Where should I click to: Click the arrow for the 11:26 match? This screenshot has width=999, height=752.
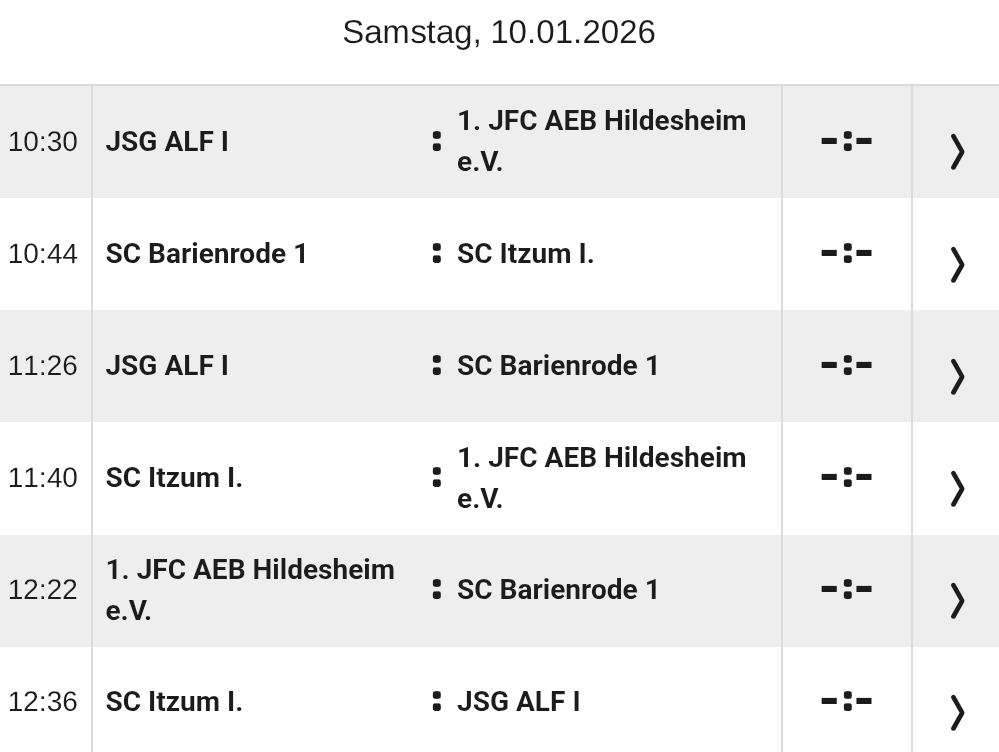[956, 375]
